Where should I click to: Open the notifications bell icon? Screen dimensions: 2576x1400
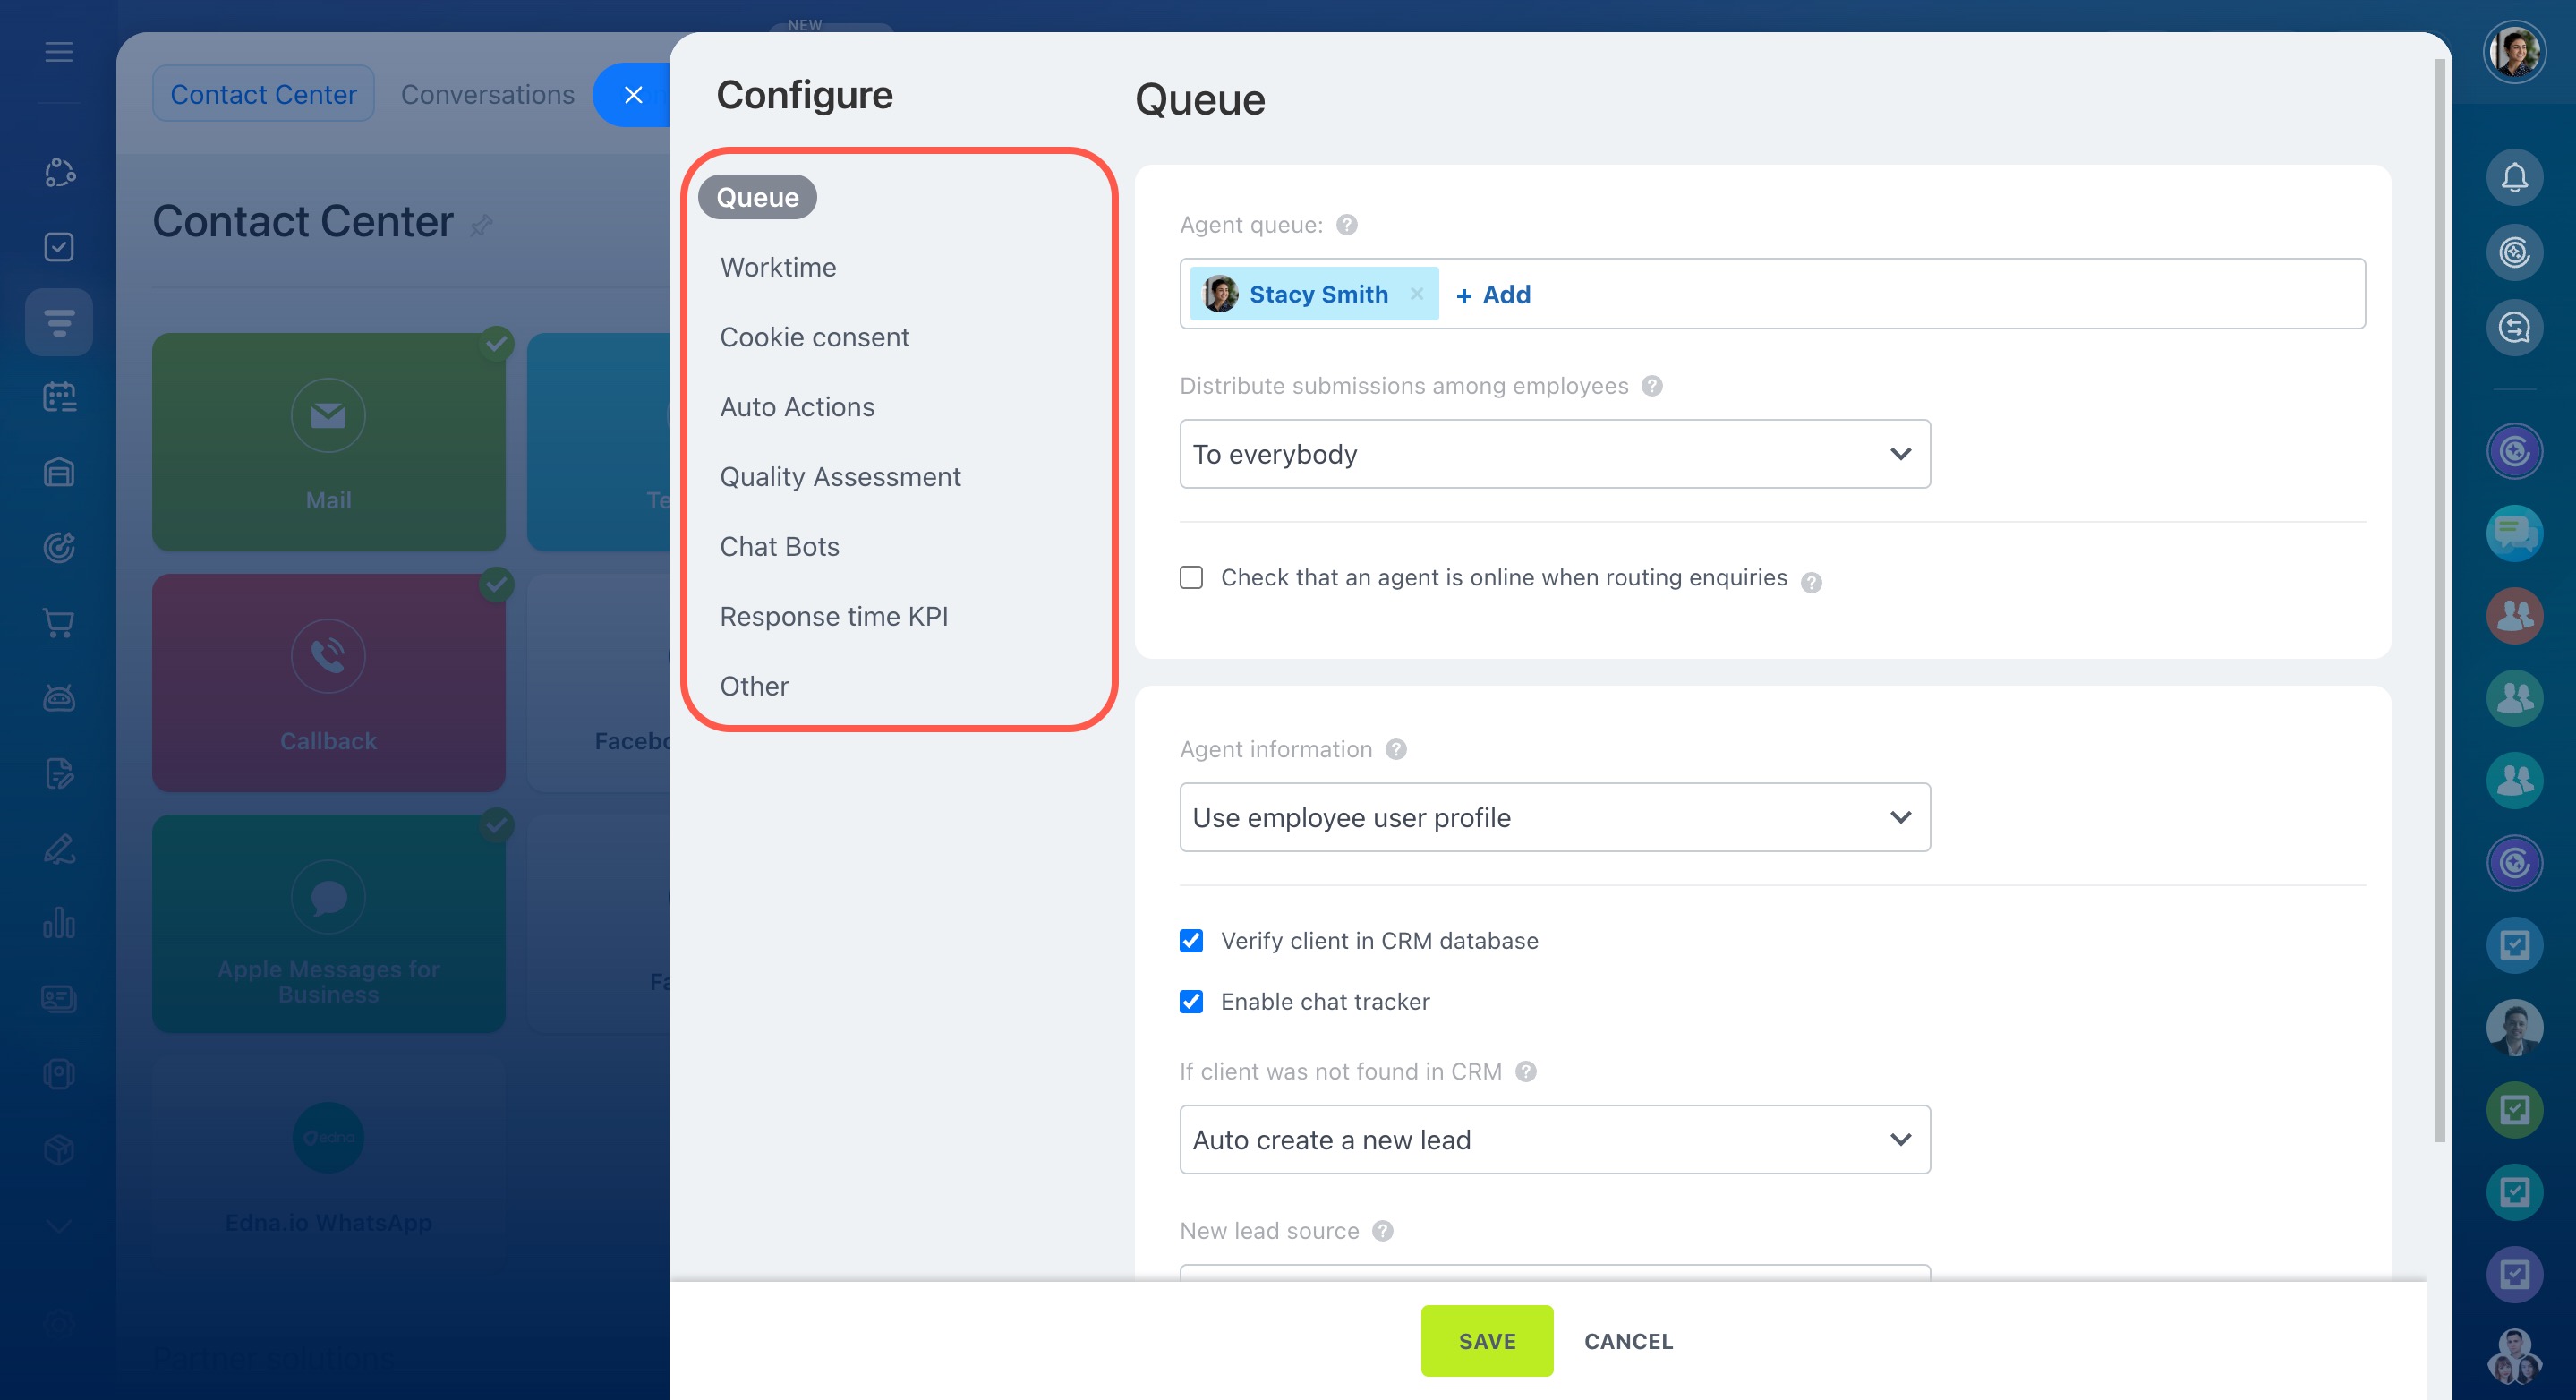pyautogui.click(x=2514, y=177)
